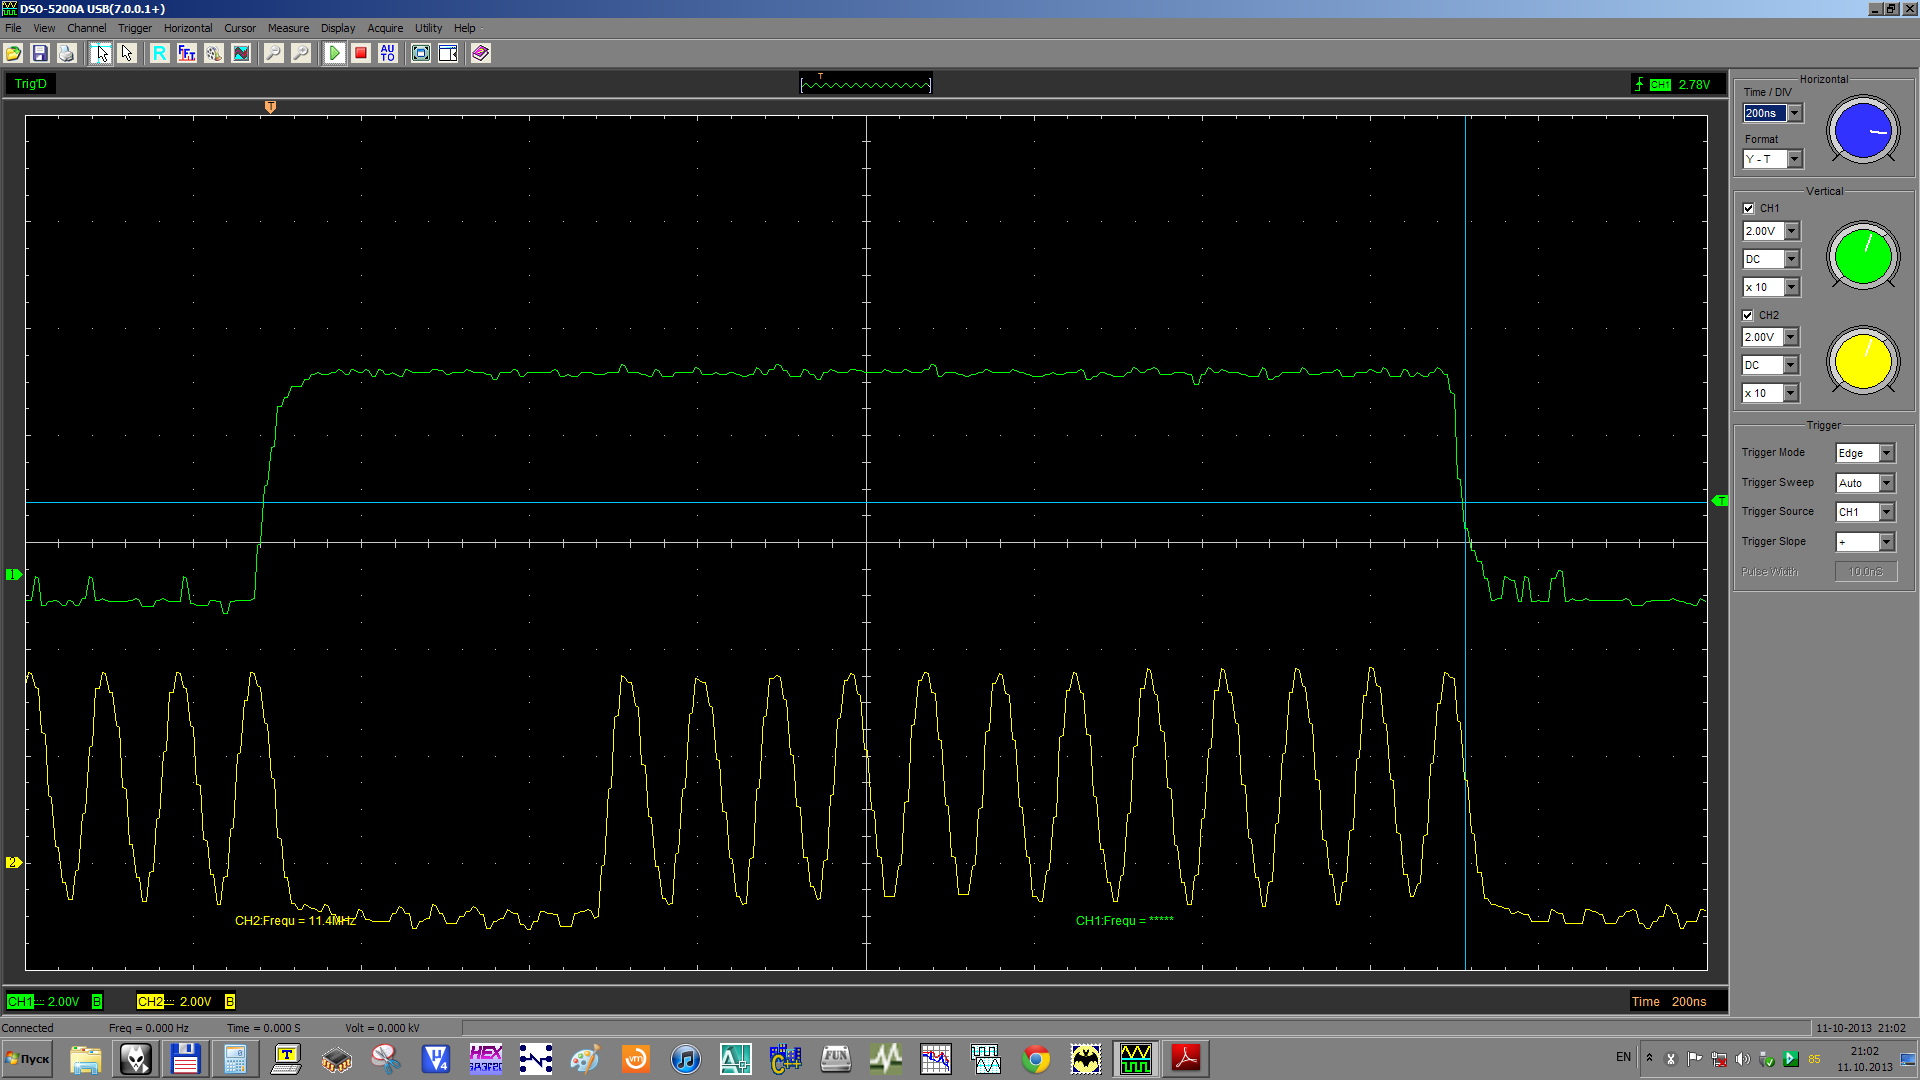The height and width of the screenshot is (1080, 1920).
Task: Click the Windows Start button
Action: 28,1059
